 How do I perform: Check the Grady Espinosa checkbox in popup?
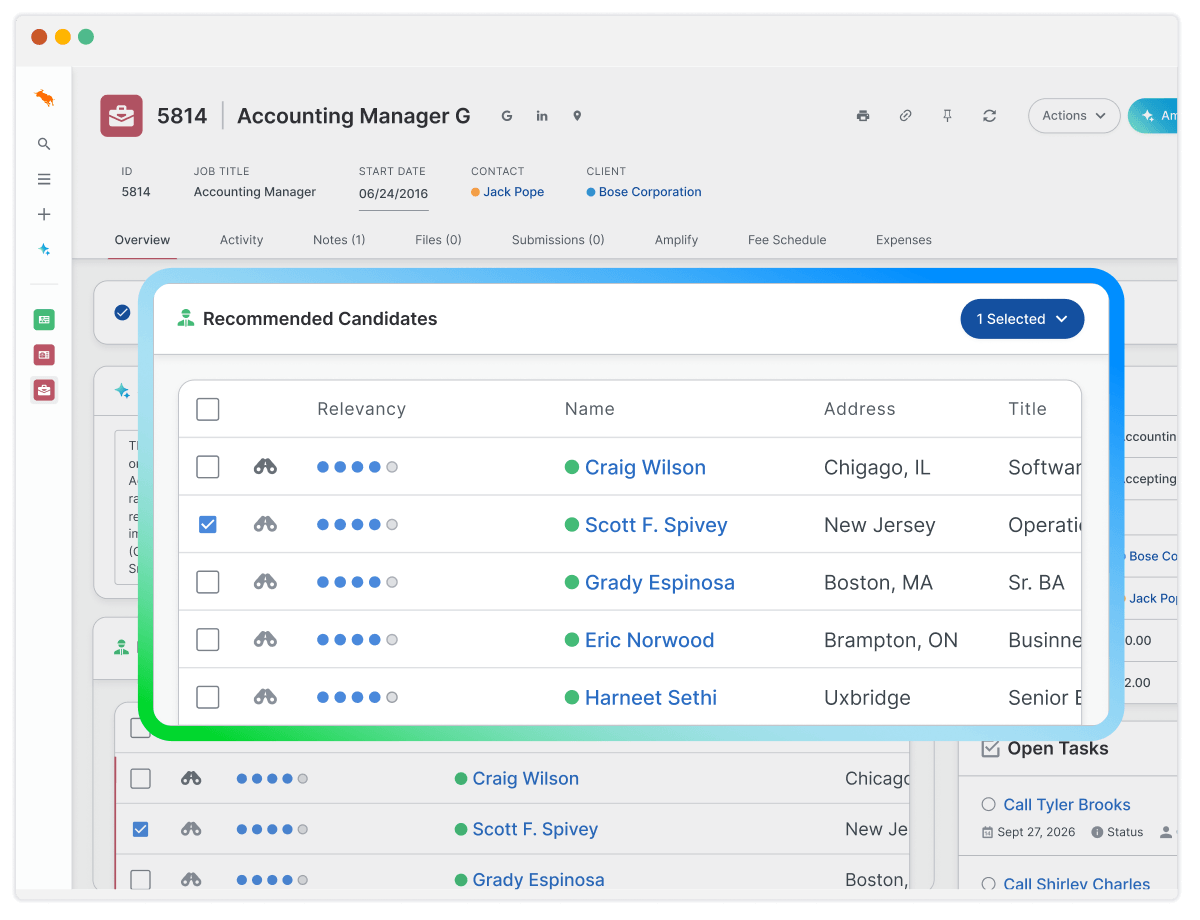tap(208, 582)
